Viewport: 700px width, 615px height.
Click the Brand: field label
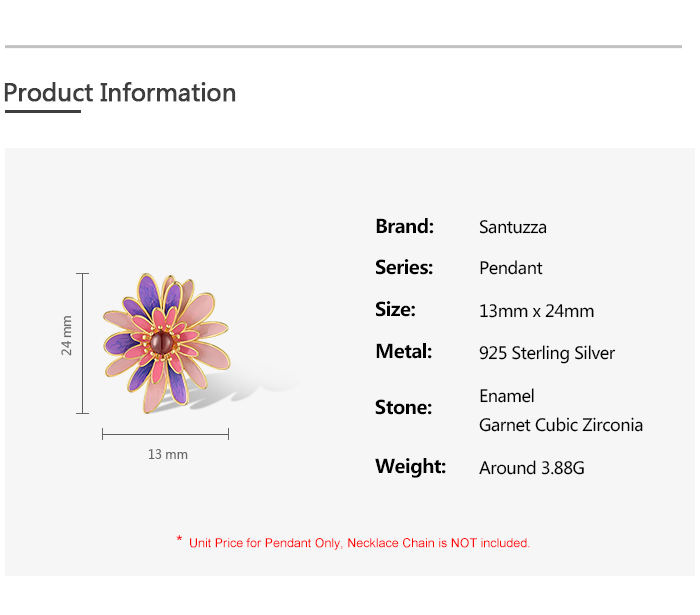coord(404,226)
